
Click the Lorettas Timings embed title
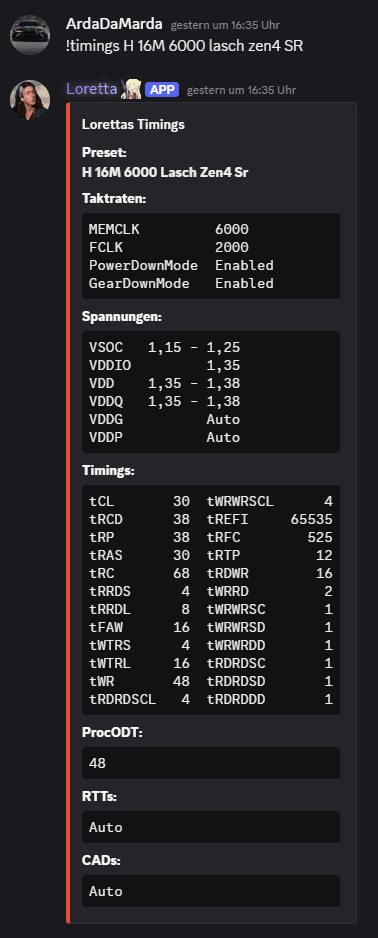coord(133,124)
